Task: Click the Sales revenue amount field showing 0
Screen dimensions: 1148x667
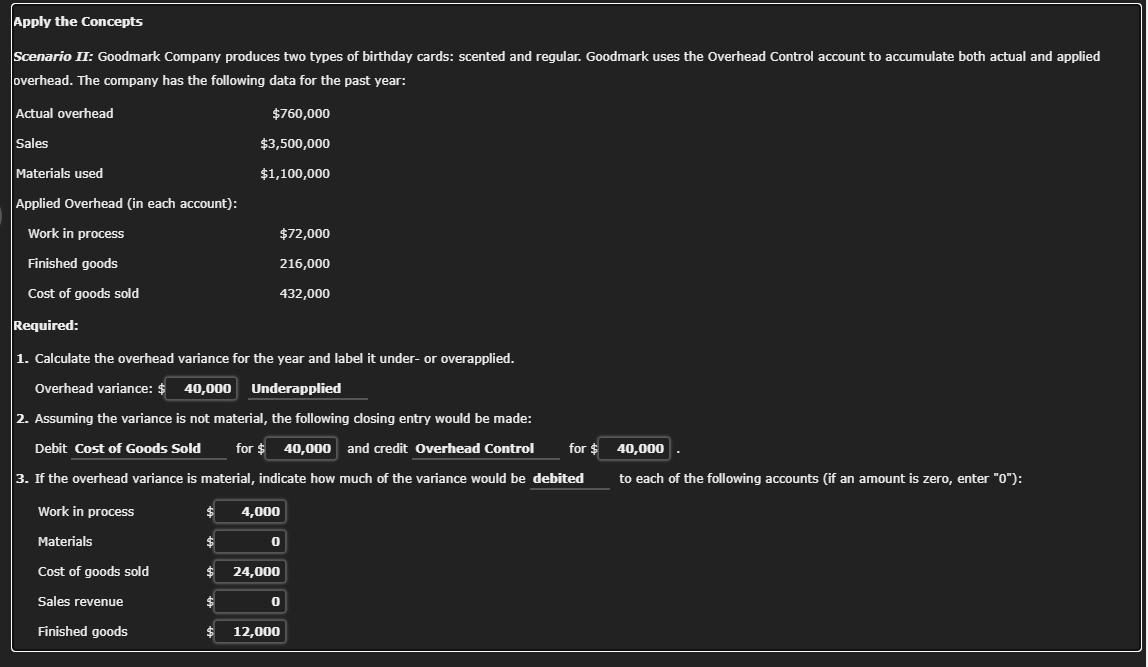Action: [250, 601]
